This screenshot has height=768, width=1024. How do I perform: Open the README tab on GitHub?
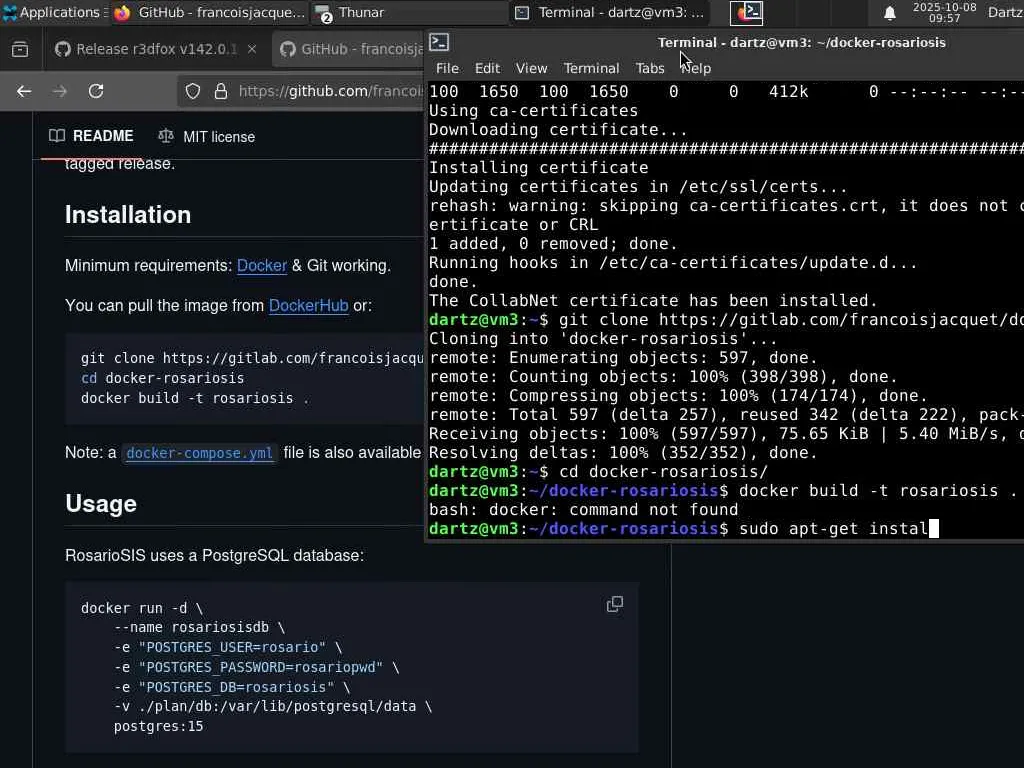[x=91, y=136]
